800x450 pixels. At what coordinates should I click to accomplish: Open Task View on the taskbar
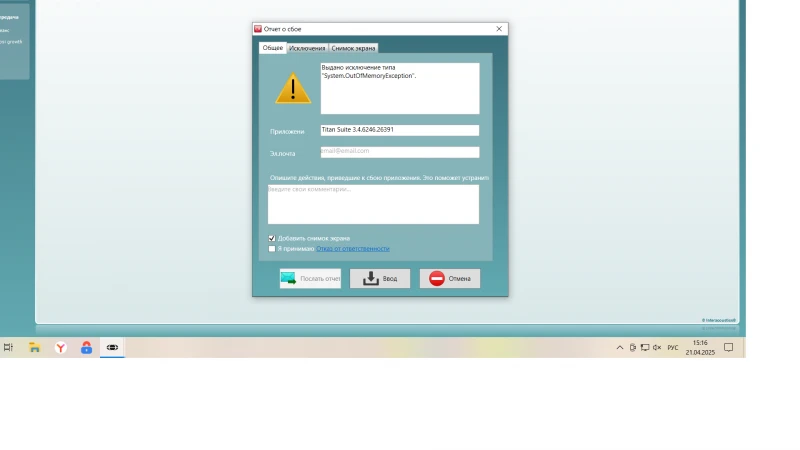(8, 347)
